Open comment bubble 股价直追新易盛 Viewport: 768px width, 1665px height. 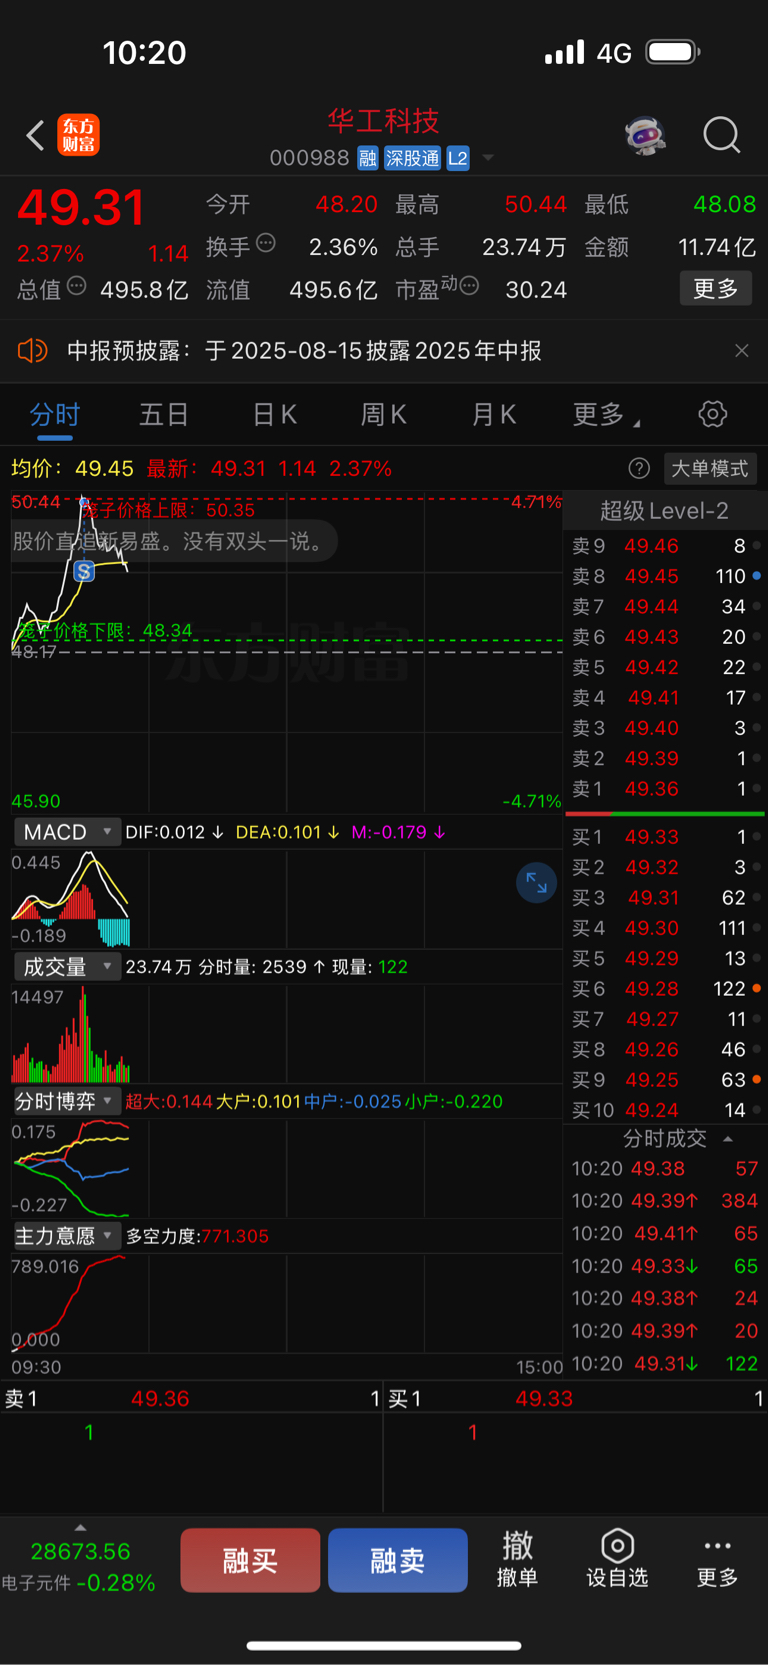tap(174, 541)
